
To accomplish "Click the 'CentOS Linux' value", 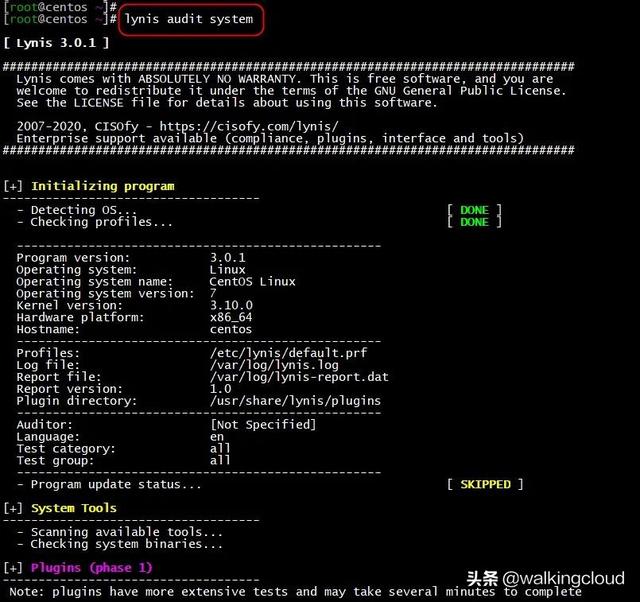I will [252, 282].
